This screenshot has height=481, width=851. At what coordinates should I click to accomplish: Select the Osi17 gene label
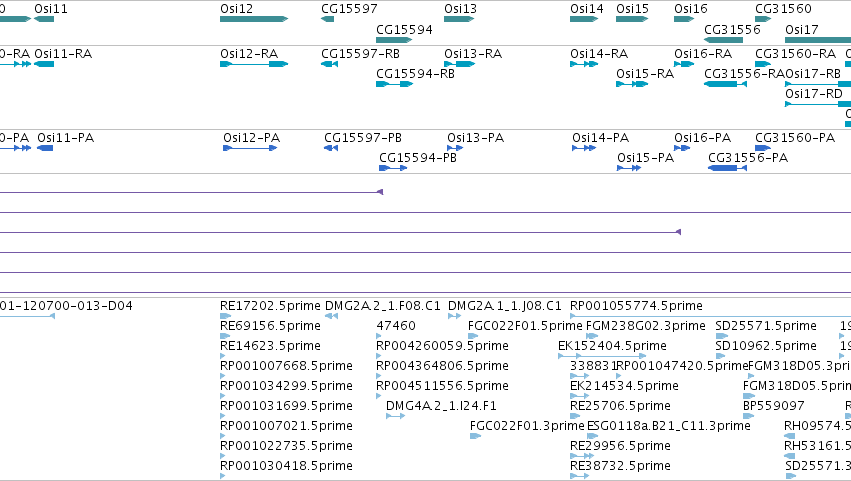coord(802,29)
